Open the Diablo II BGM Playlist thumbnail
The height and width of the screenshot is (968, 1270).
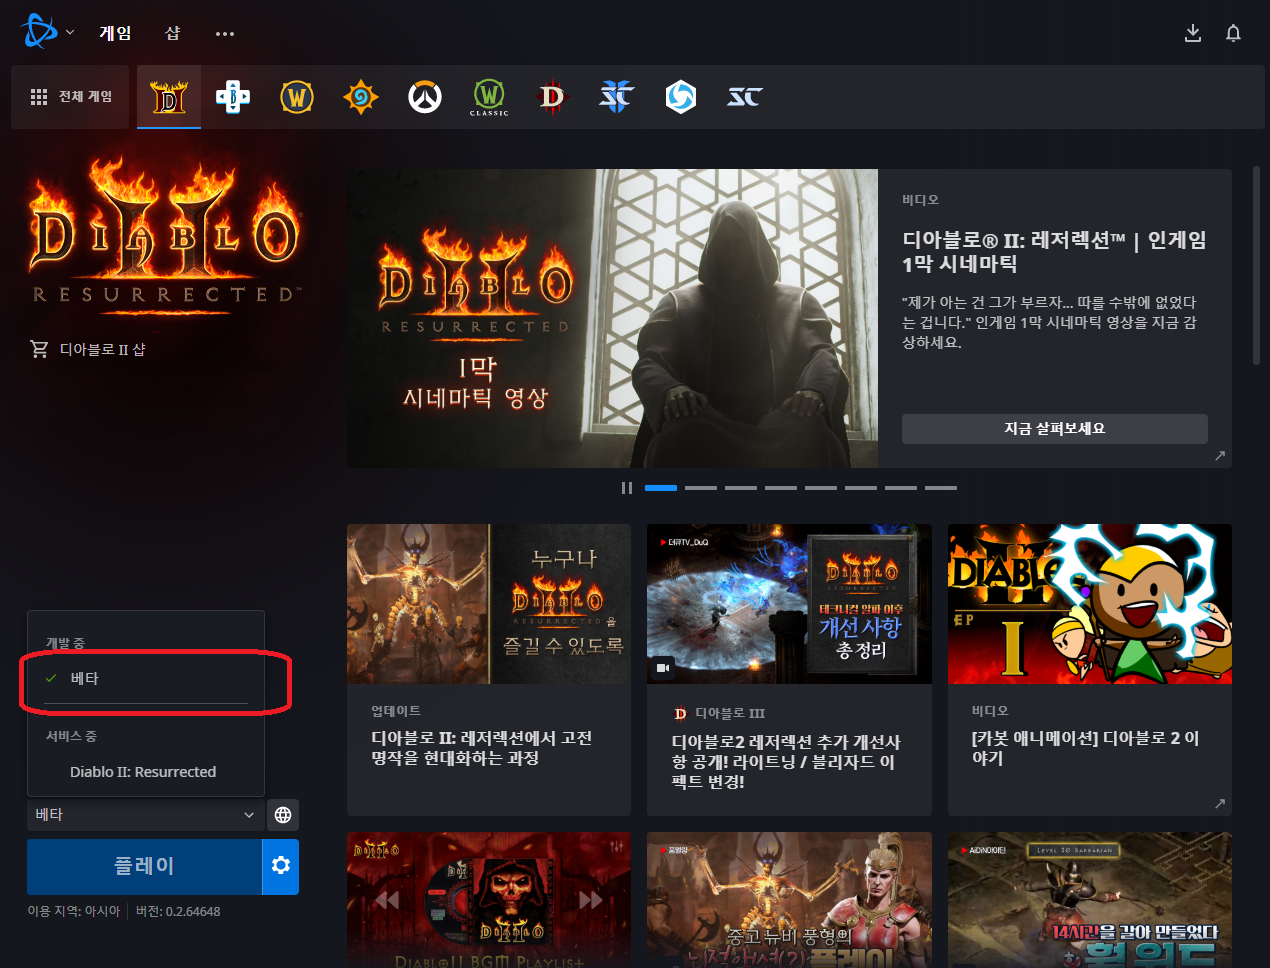[489, 900]
